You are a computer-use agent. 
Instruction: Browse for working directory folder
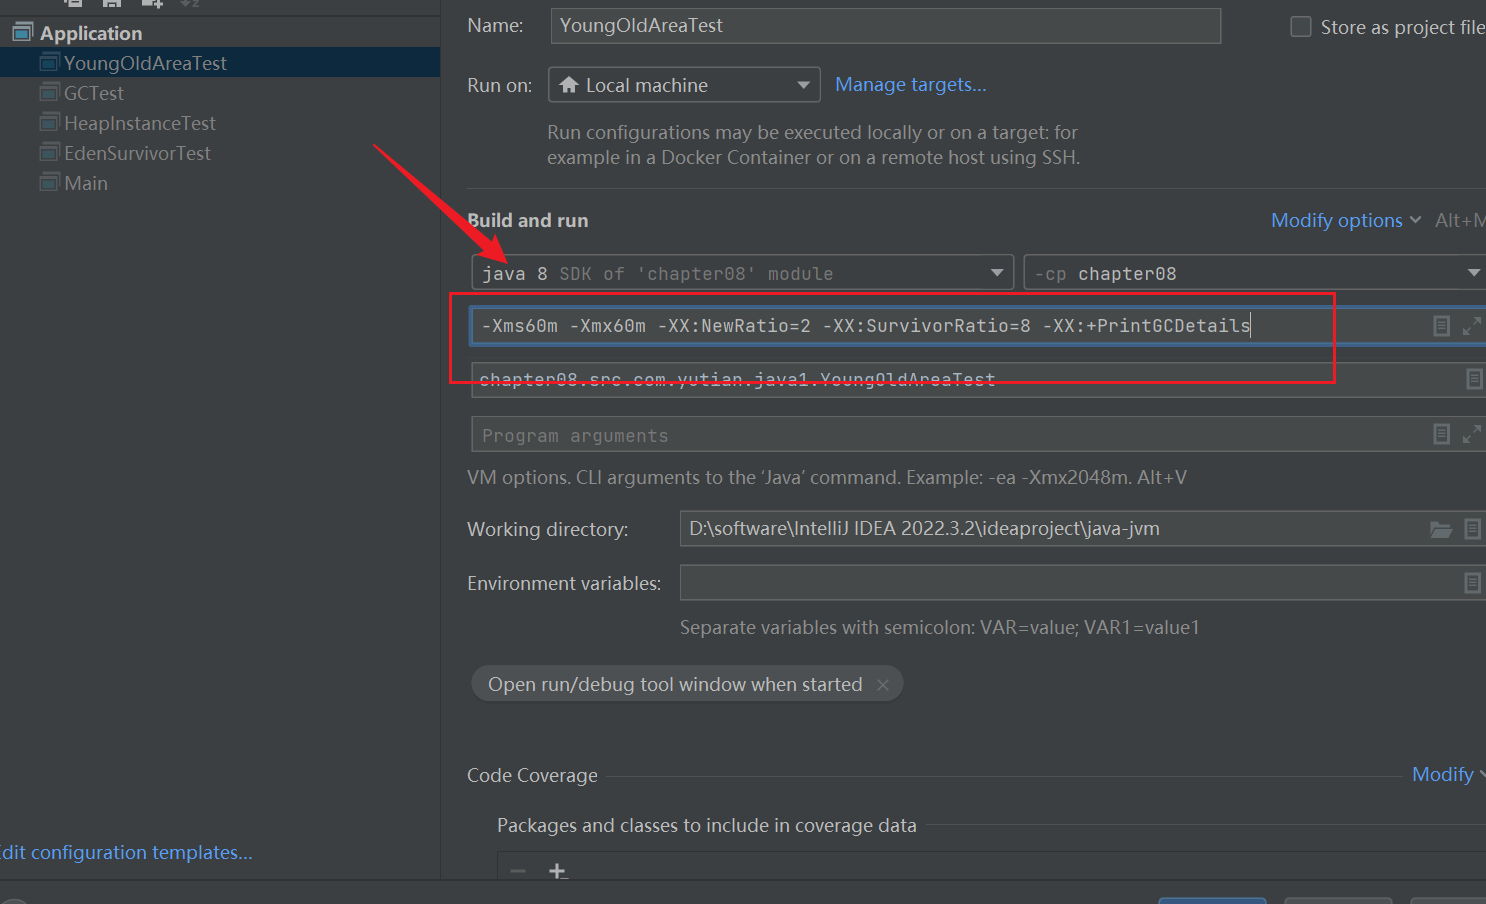pyautogui.click(x=1440, y=529)
